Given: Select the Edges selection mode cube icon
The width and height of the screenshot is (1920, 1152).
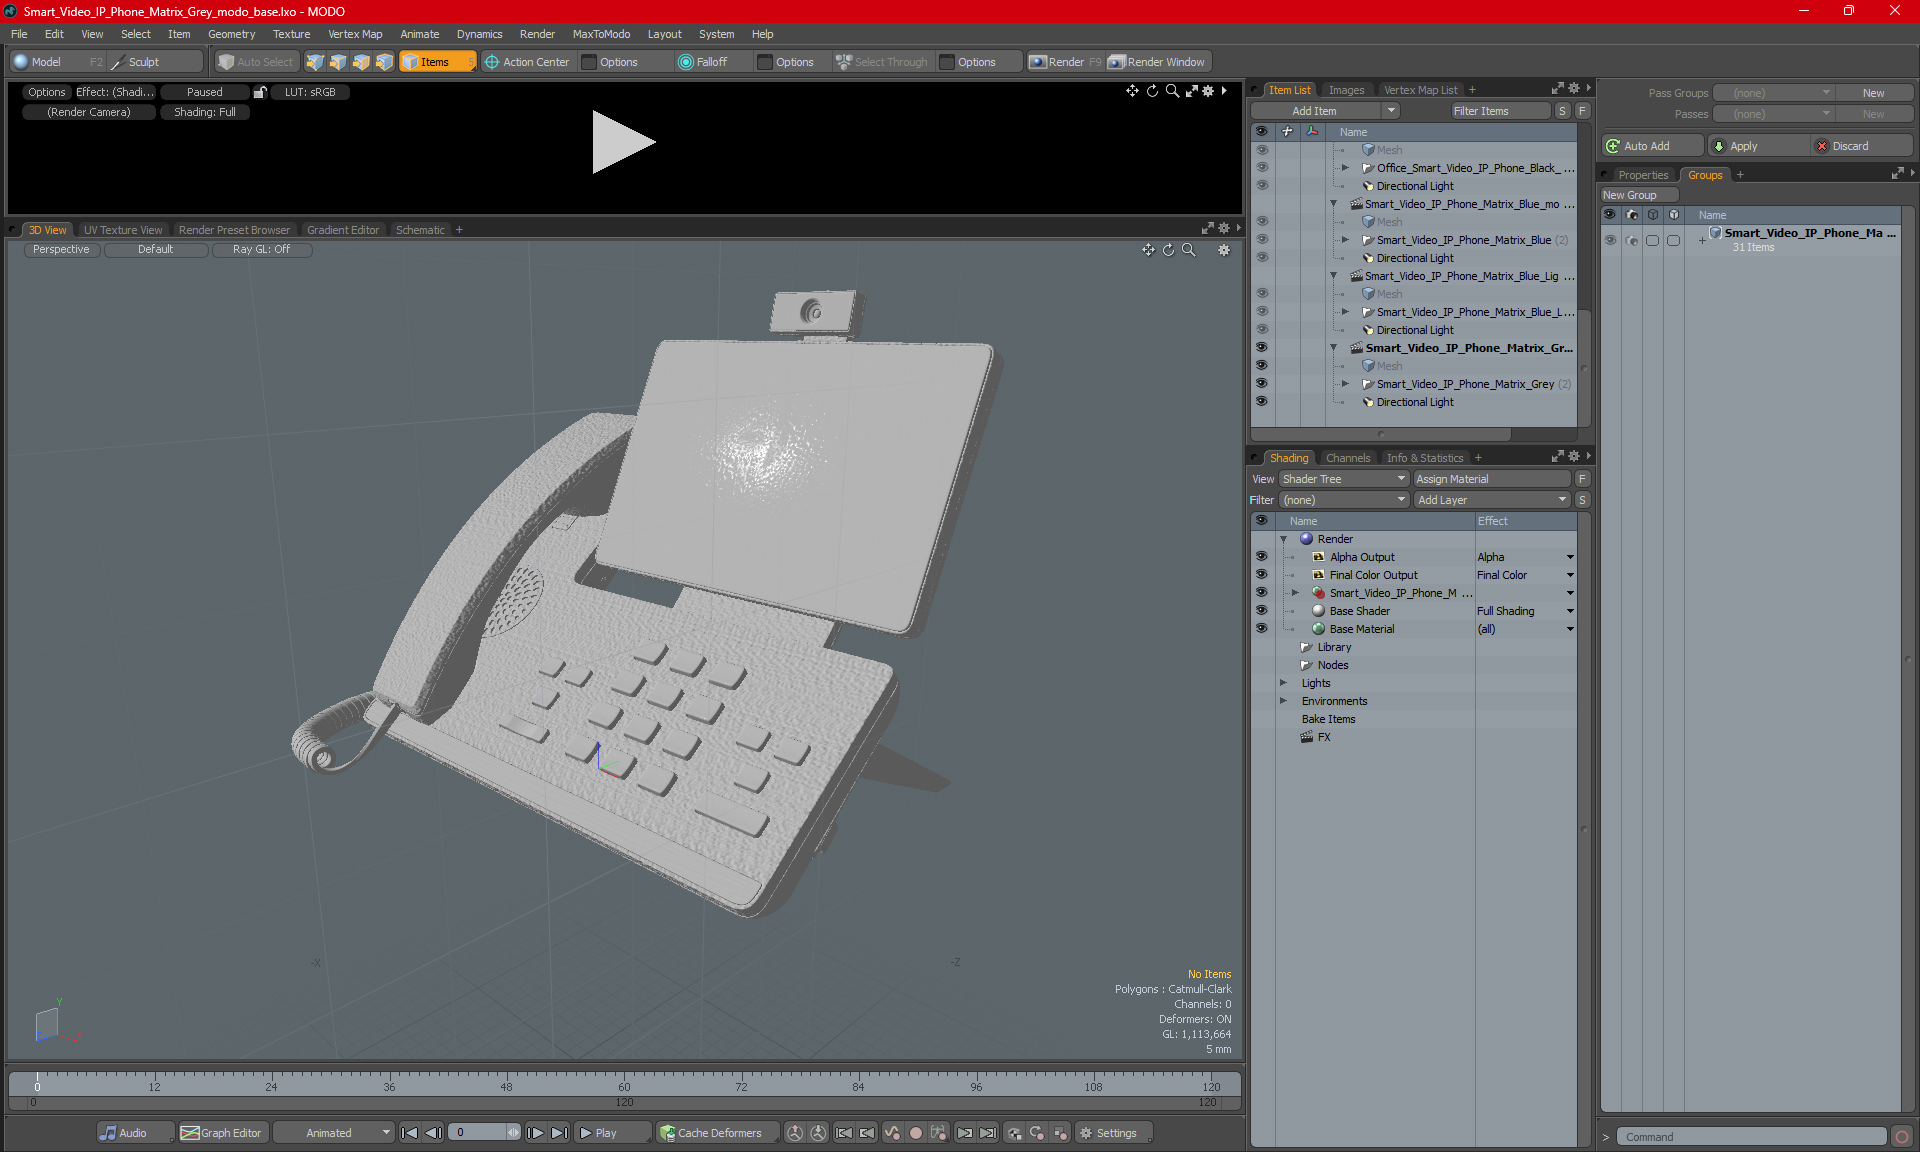Looking at the screenshot, I should [x=338, y=62].
